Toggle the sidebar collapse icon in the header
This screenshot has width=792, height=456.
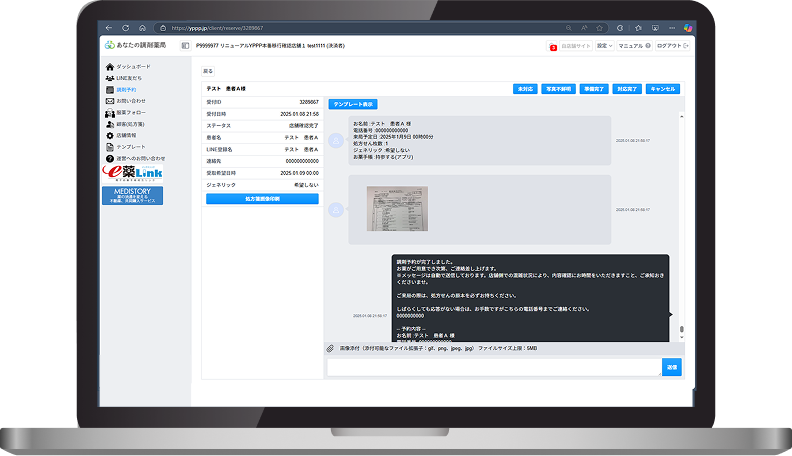(x=186, y=46)
